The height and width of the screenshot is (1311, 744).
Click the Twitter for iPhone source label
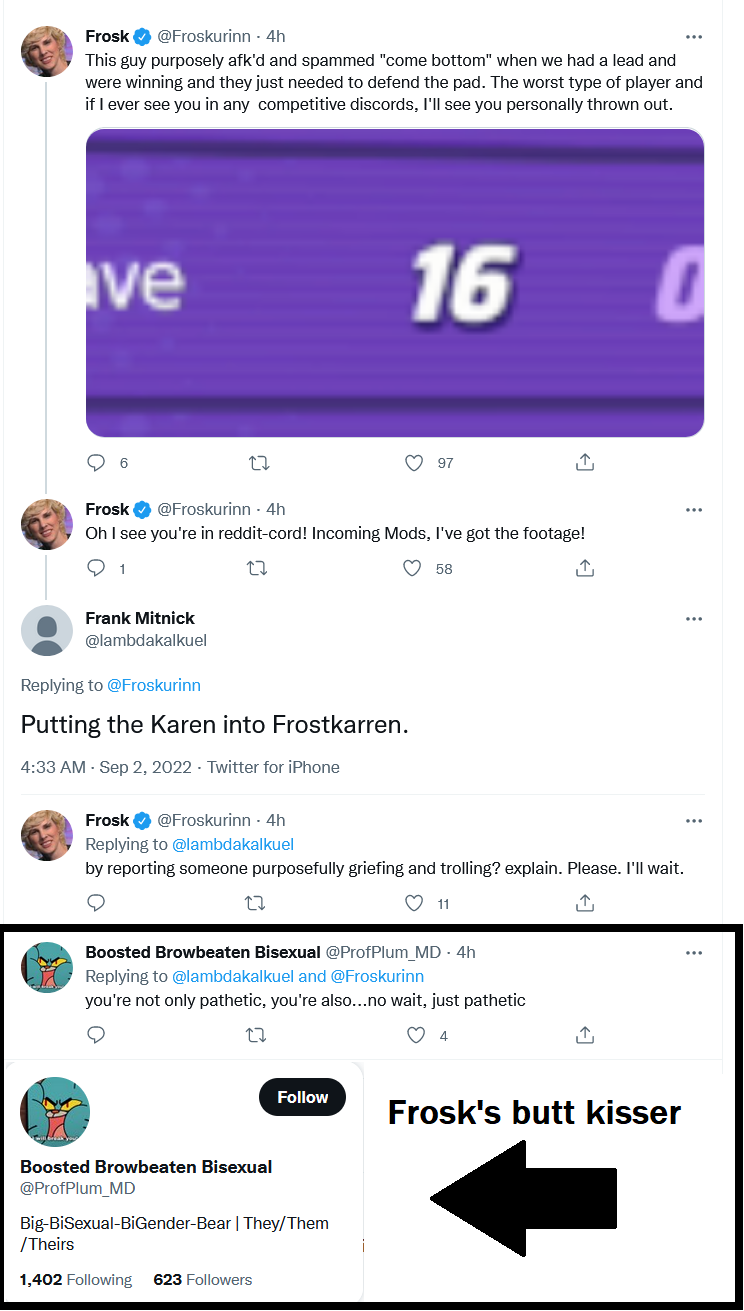click(273, 767)
